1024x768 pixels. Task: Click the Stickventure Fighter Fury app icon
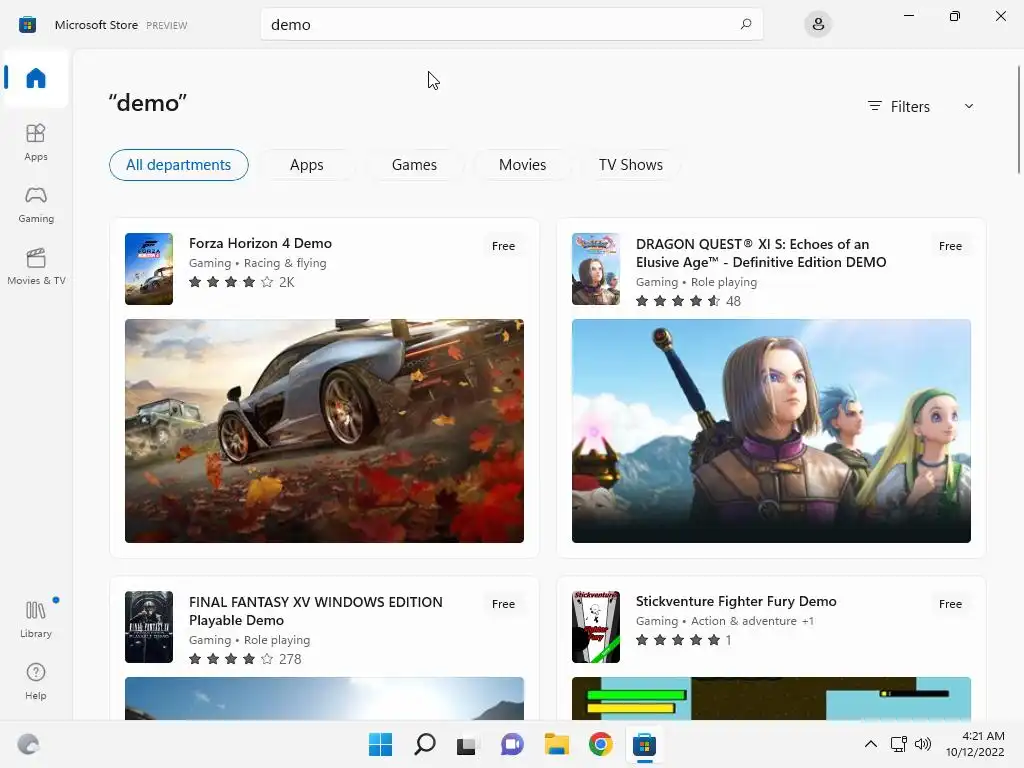point(596,627)
